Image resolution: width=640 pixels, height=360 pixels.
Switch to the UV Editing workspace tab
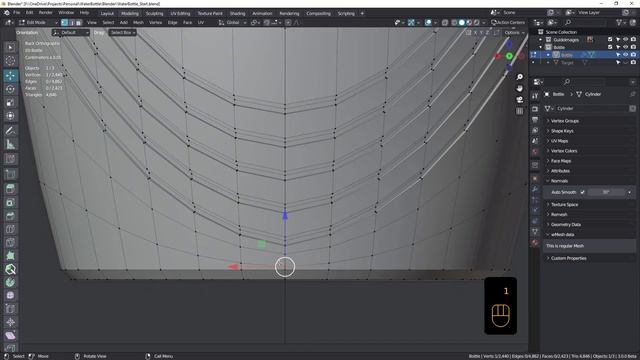pyautogui.click(x=180, y=13)
